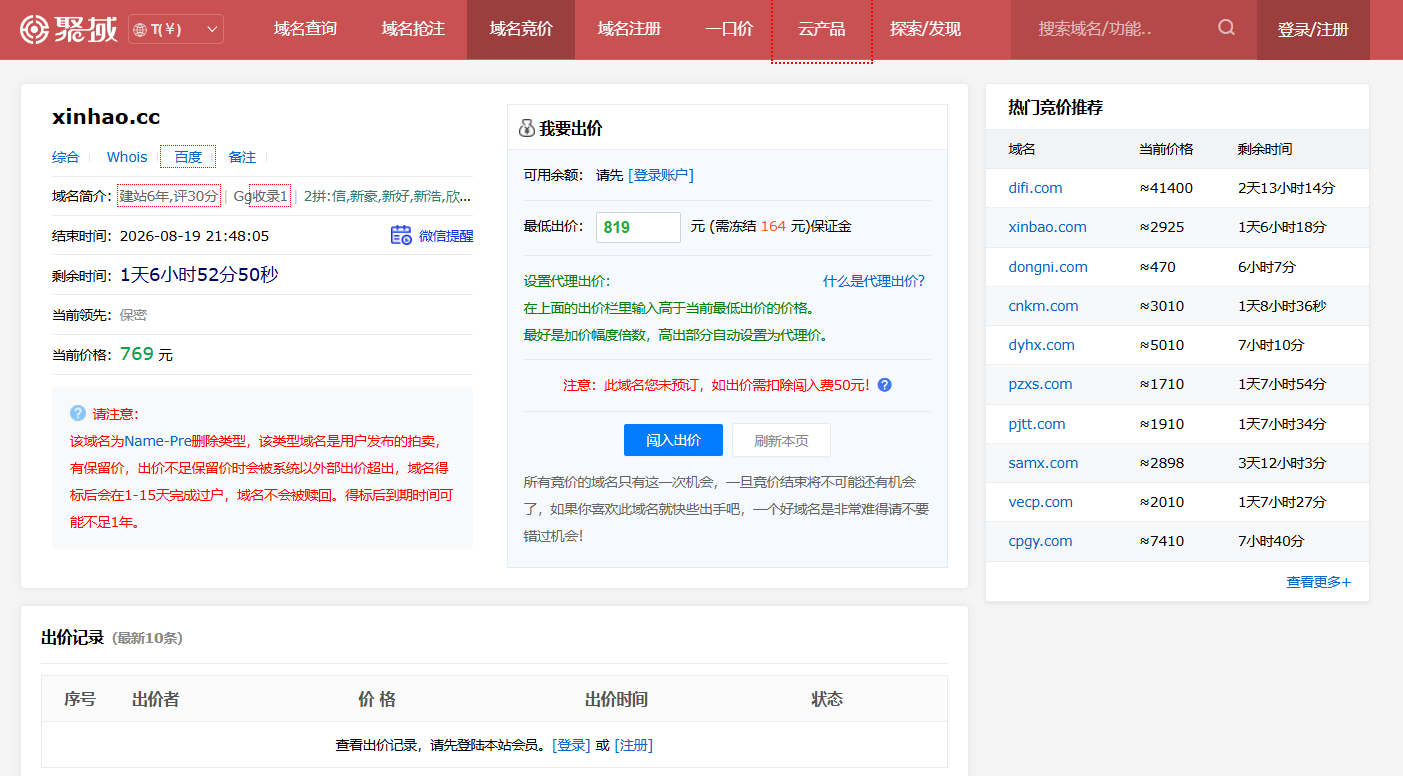The width and height of the screenshot is (1403, 776).
Task: Open the 探索/发现 menu
Action: pos(925,30)
